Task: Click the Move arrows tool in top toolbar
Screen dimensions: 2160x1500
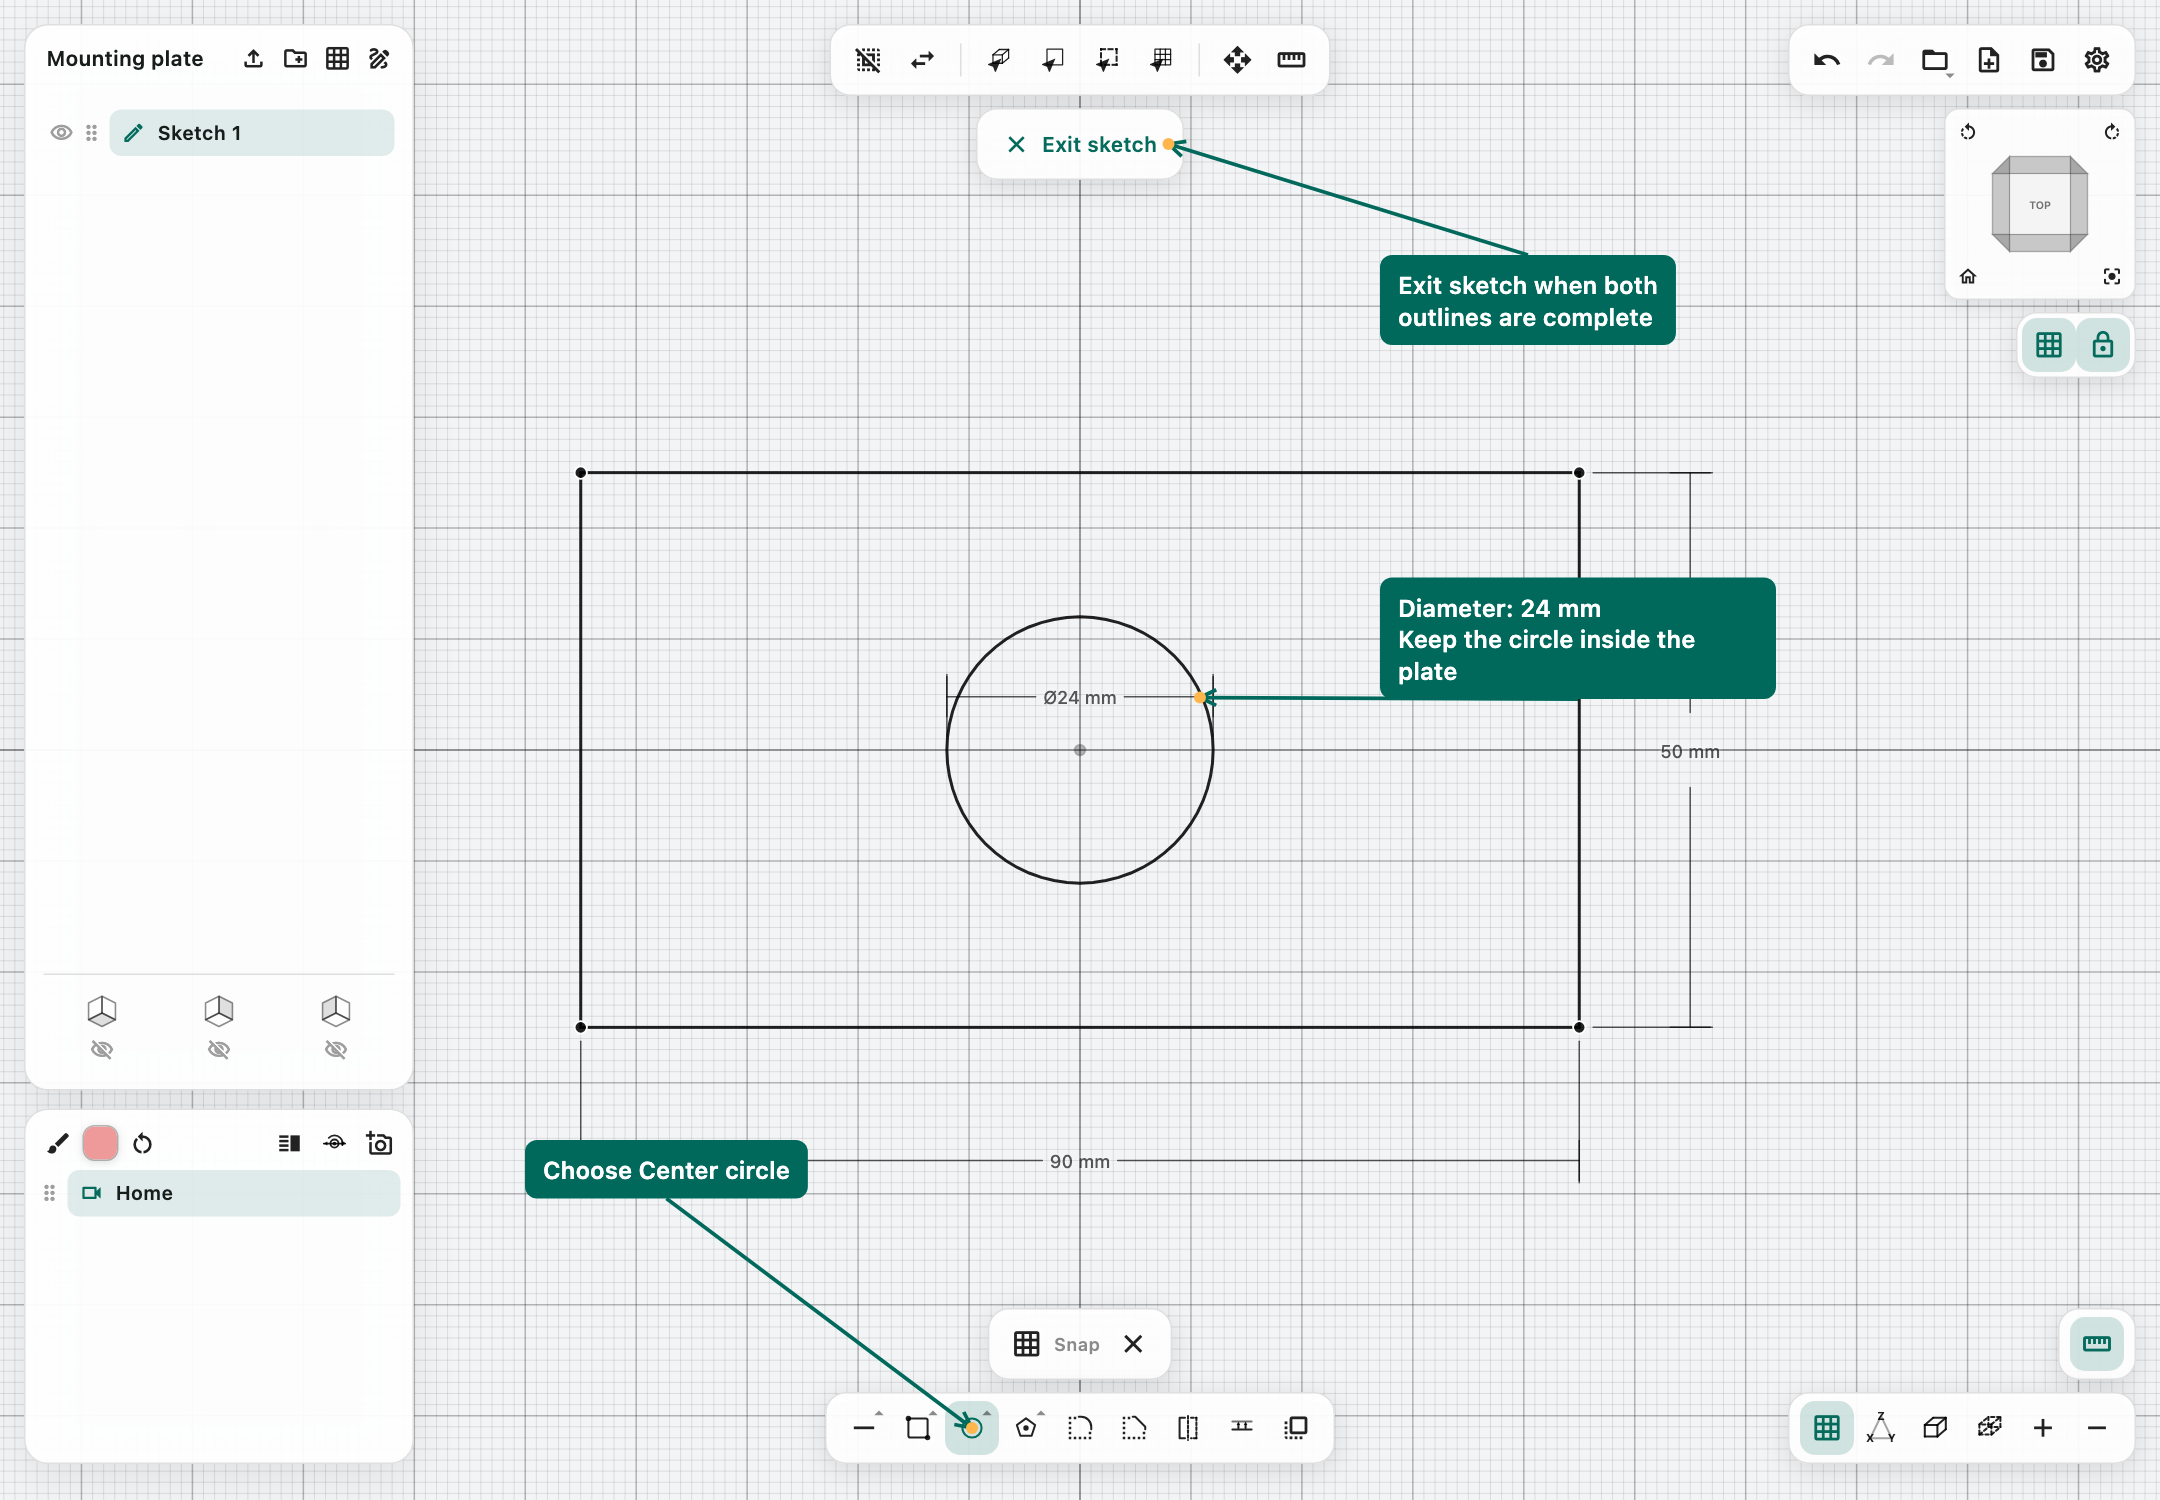Action: (x=1237, y=60)
